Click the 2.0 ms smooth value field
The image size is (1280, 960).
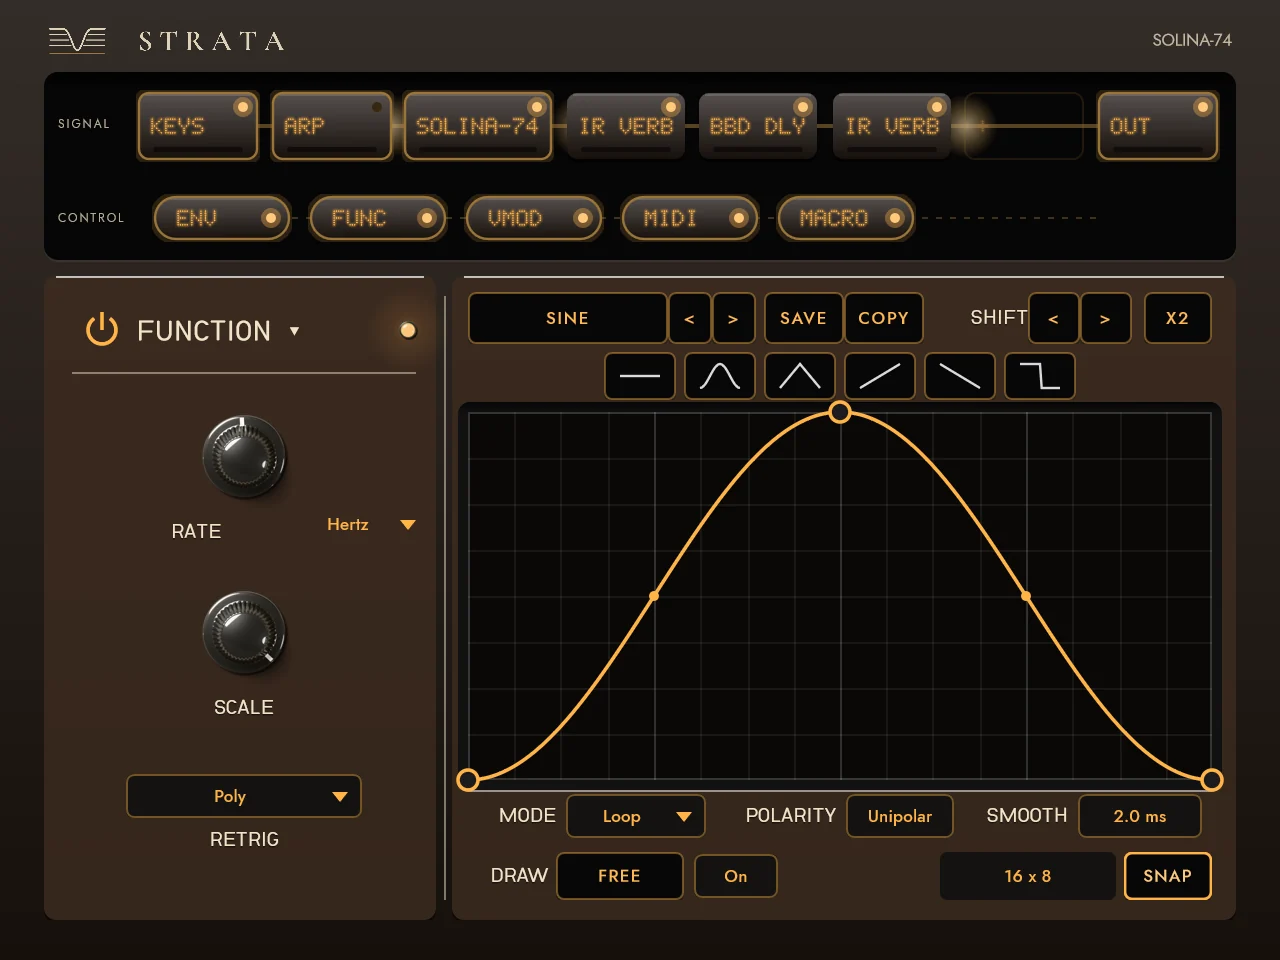coord(1140,816)
